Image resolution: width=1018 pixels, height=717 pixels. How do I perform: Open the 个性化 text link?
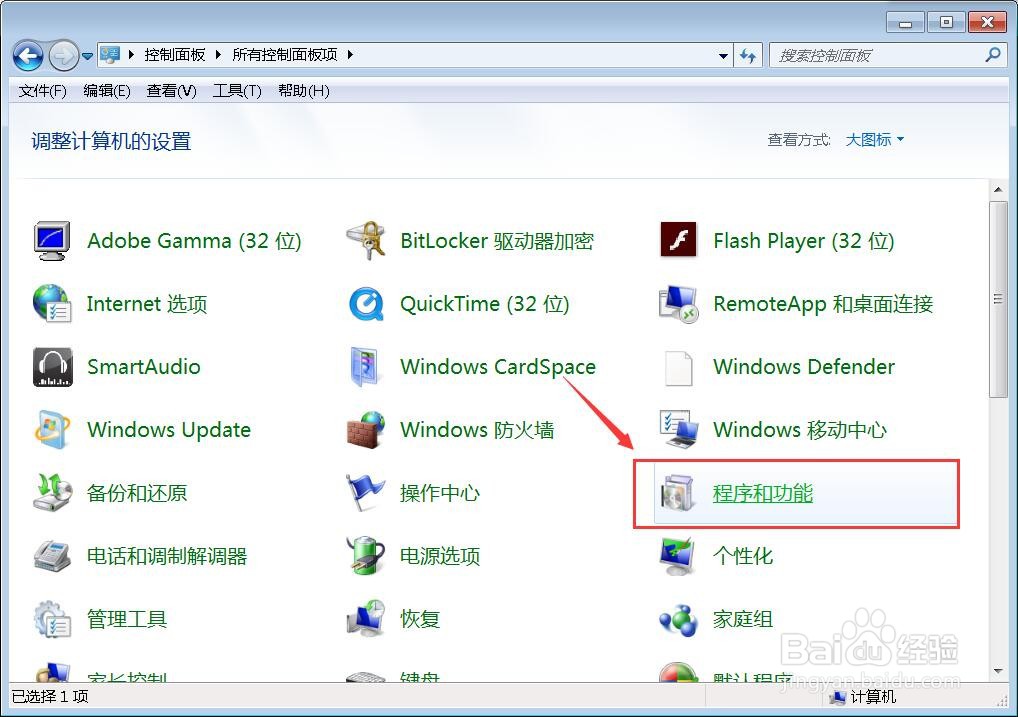point(743,556)
